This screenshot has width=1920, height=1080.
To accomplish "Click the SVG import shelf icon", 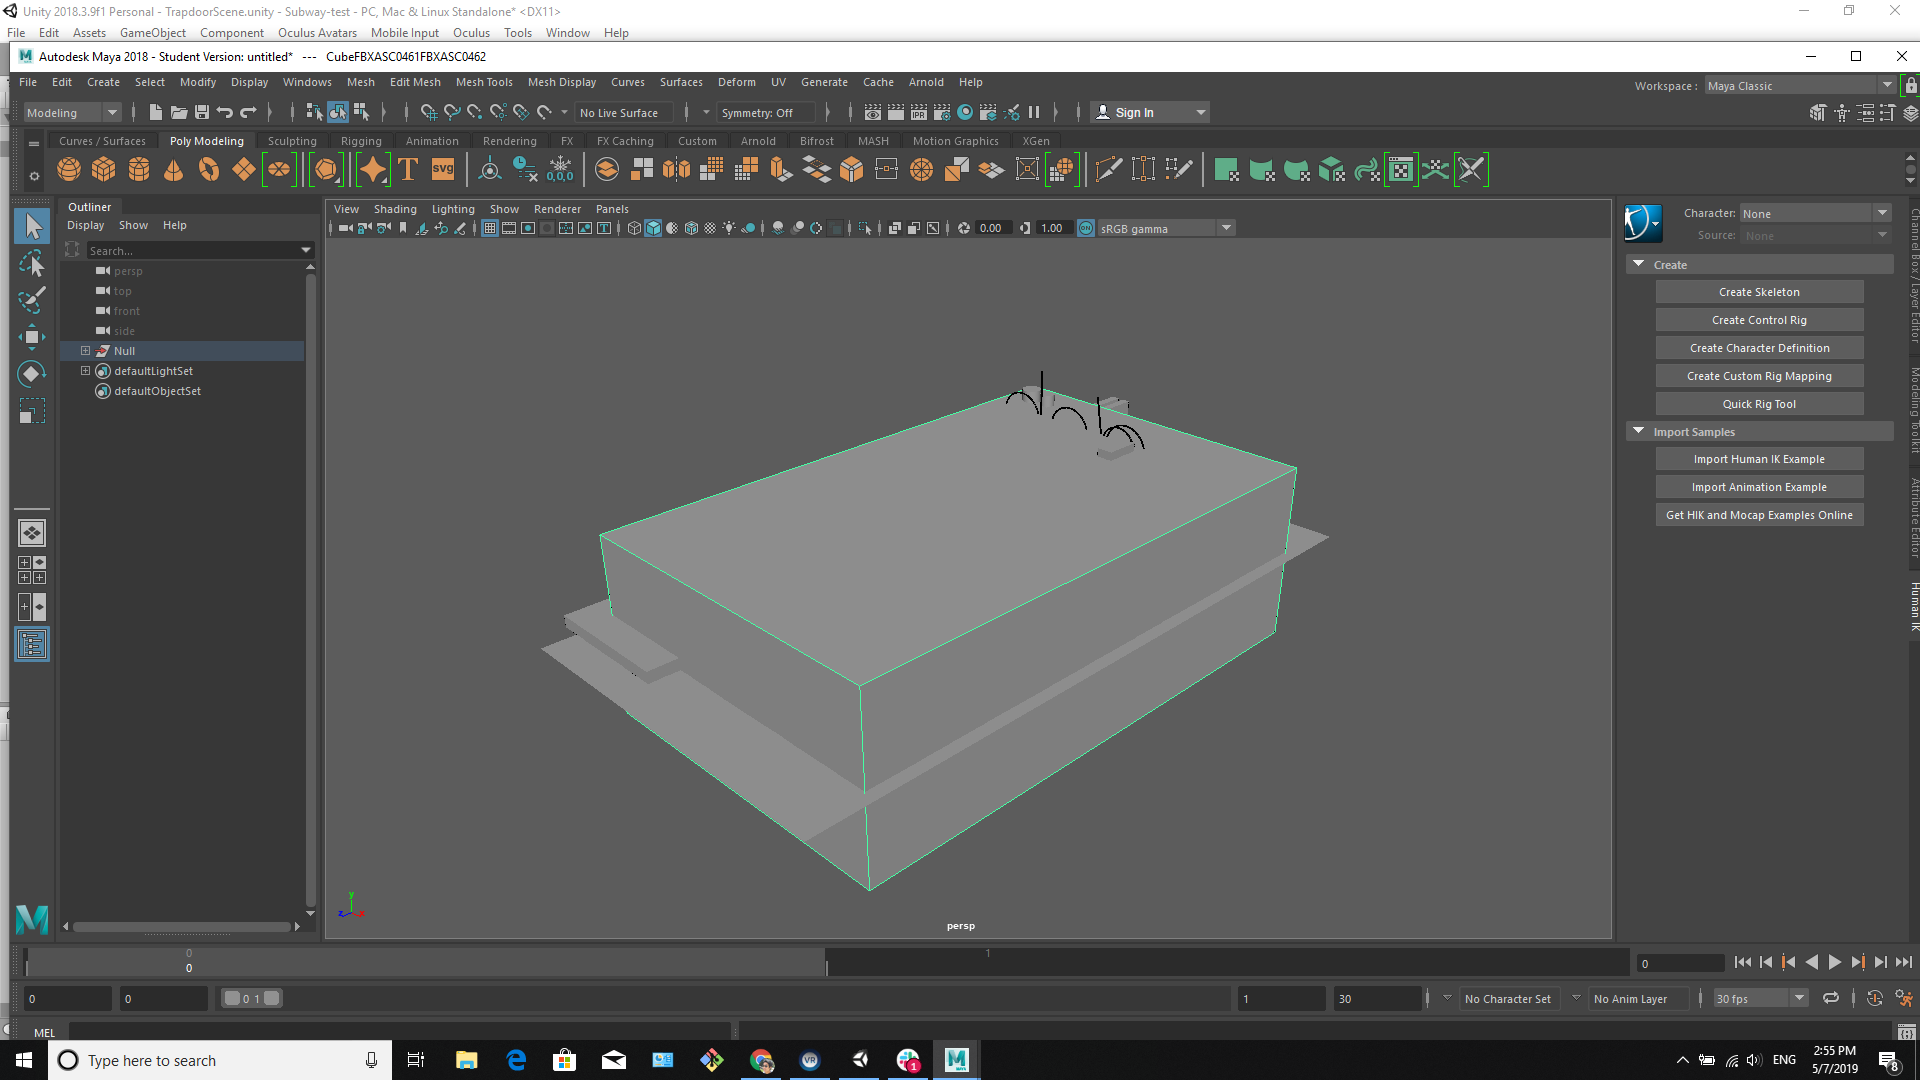I will [443, 170].
